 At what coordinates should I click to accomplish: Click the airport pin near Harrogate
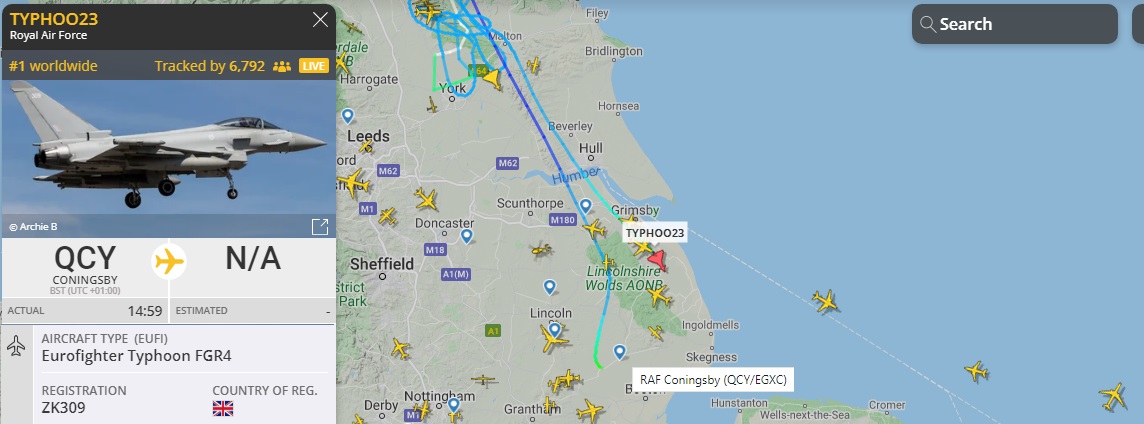(x=347, y=115)
